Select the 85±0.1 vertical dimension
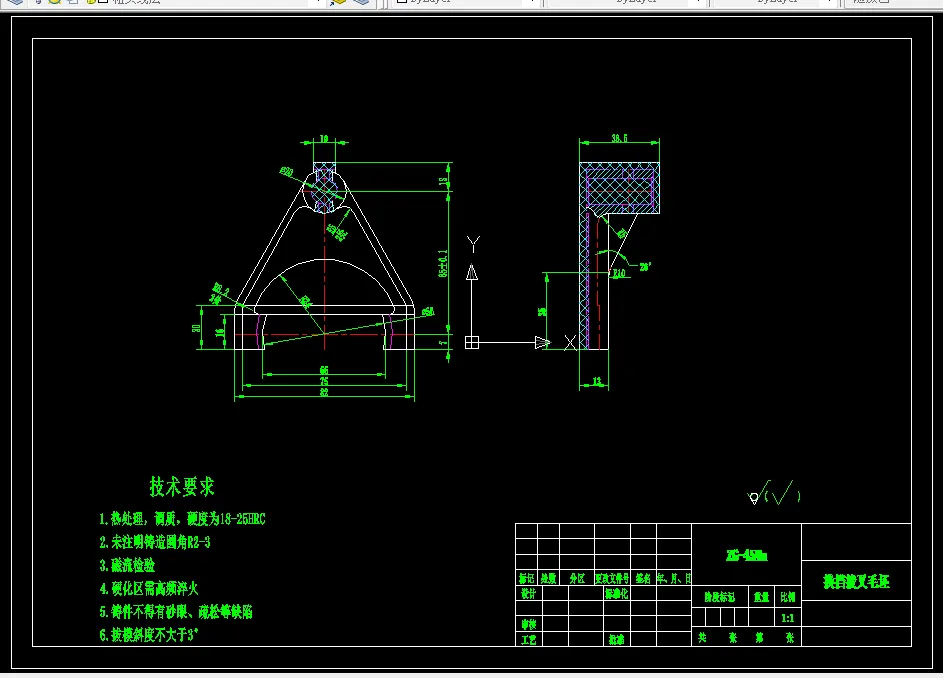943x678 pixels. (443, 263)
